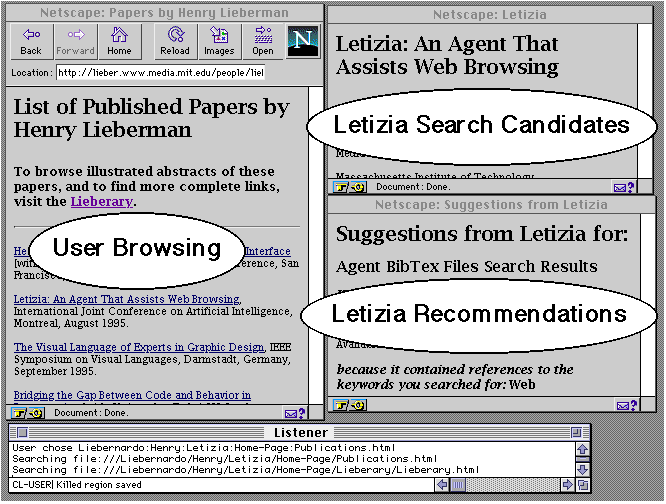Open the Lieberary link
This screenshot has width=666, height=504.
(x=101, y=202)
